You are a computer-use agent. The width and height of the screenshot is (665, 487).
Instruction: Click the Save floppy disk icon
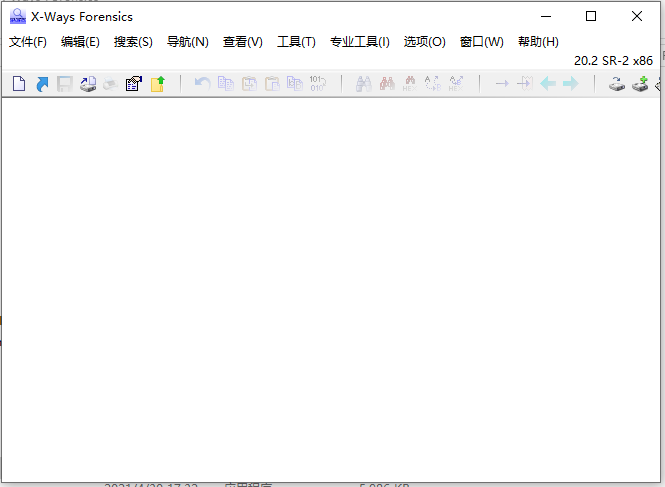65,84
